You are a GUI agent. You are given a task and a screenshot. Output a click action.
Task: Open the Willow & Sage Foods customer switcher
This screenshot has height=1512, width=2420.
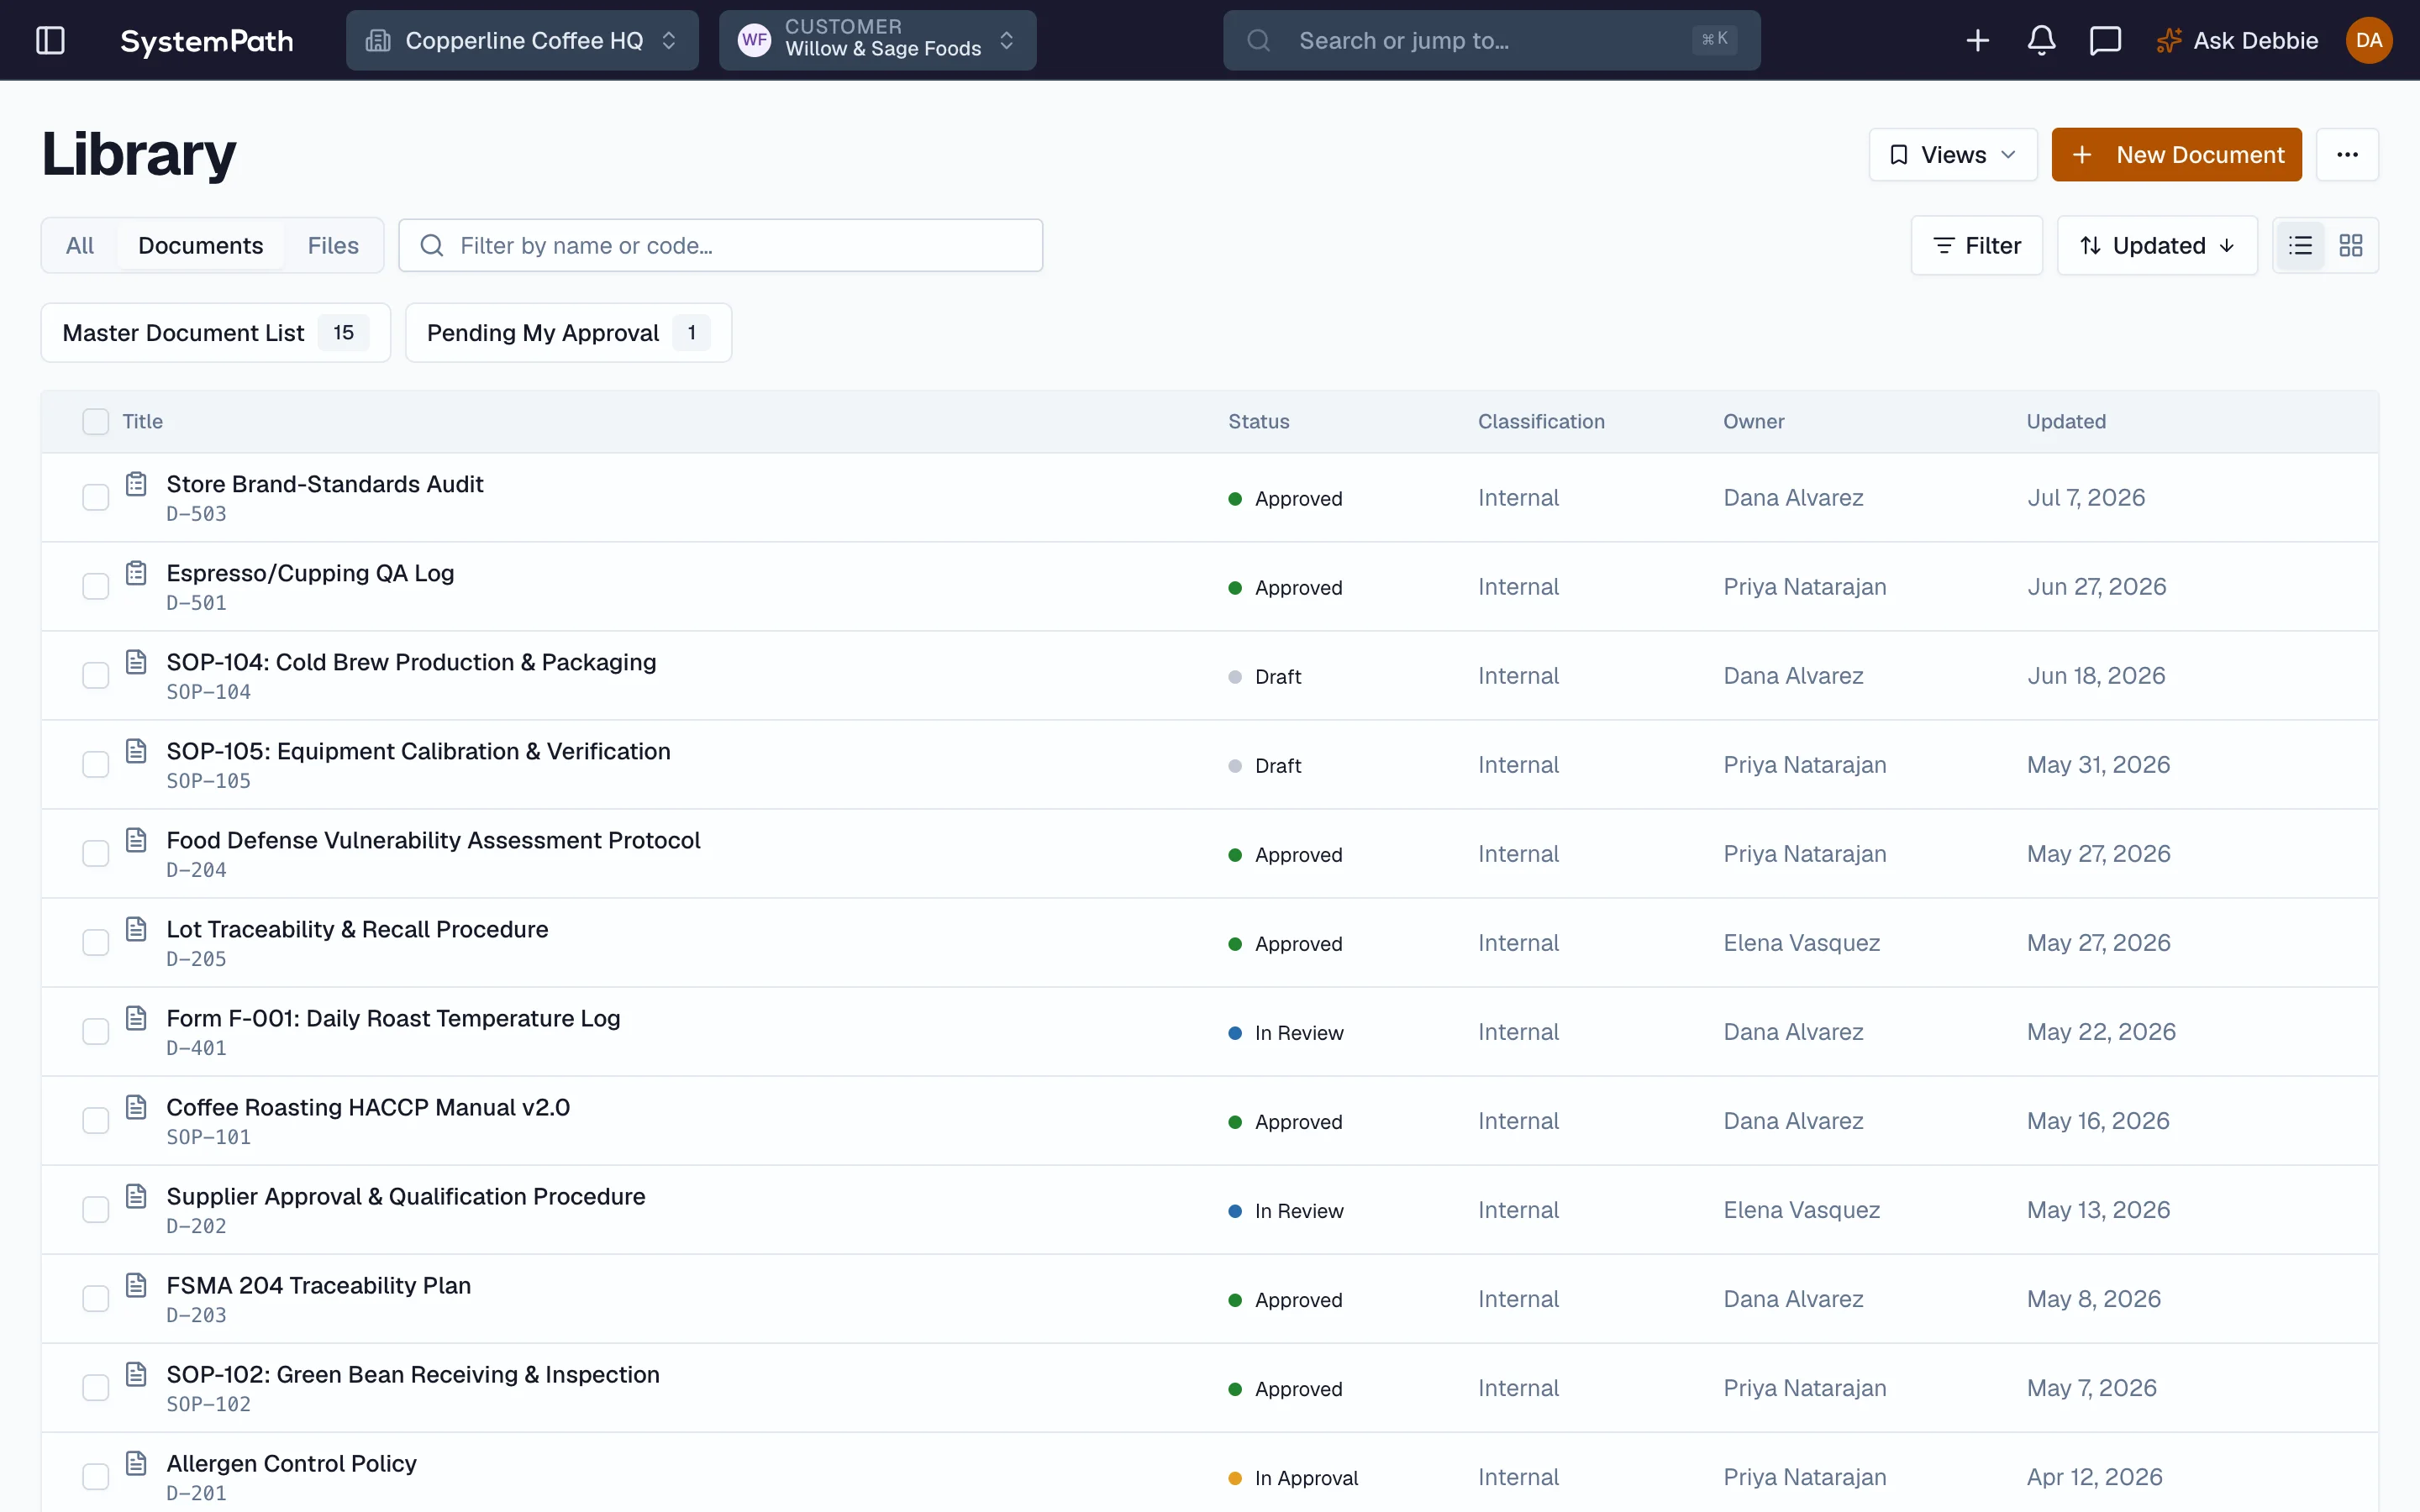877,40
